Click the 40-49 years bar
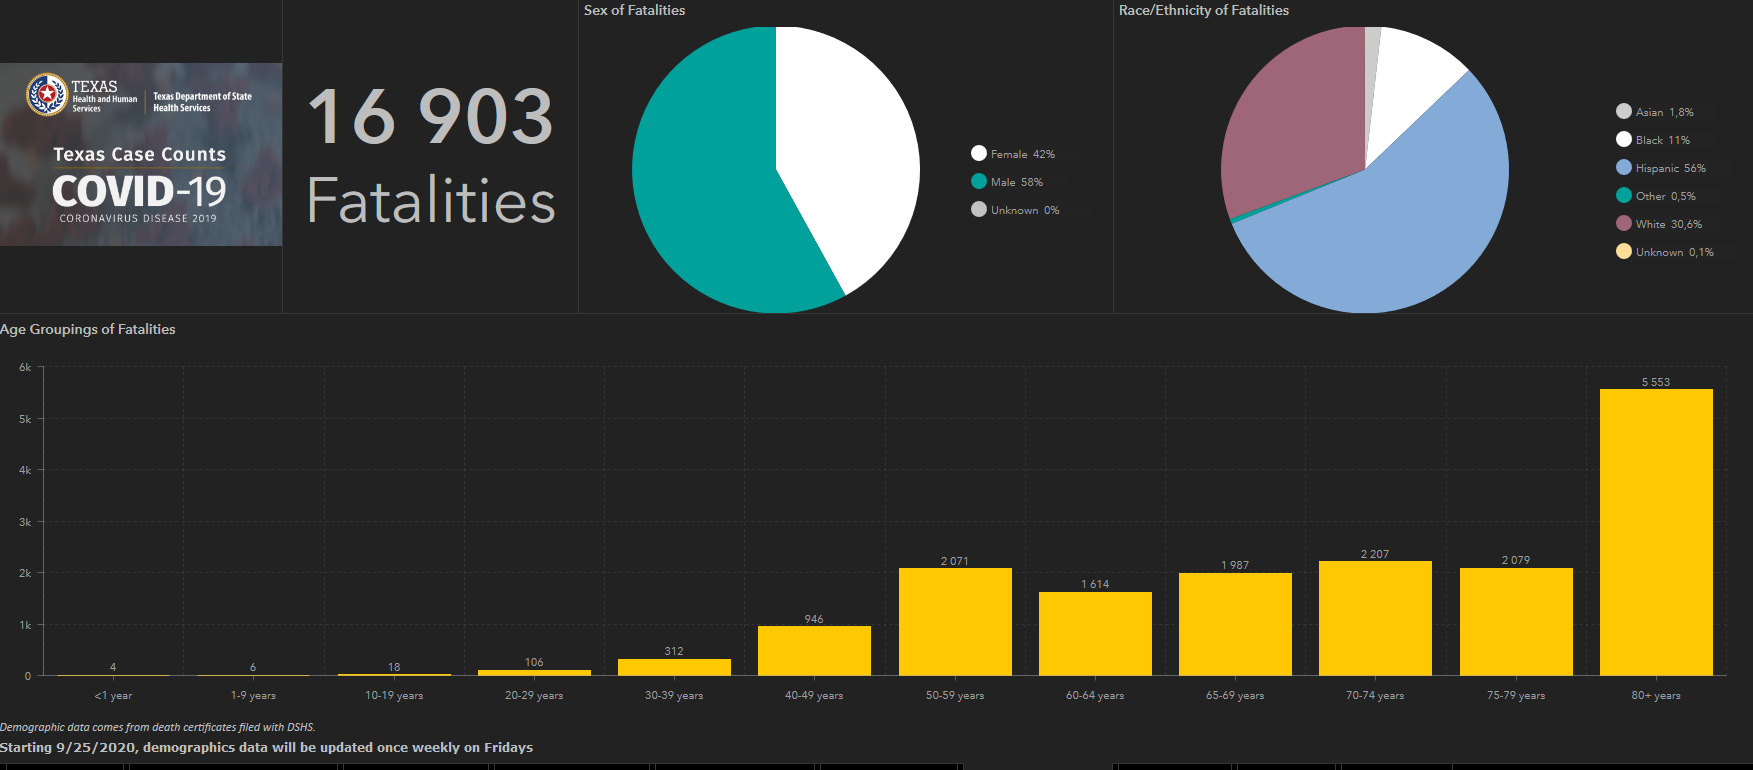The width and height of the screenshot is (1753, 770). [x=814, y=651]
